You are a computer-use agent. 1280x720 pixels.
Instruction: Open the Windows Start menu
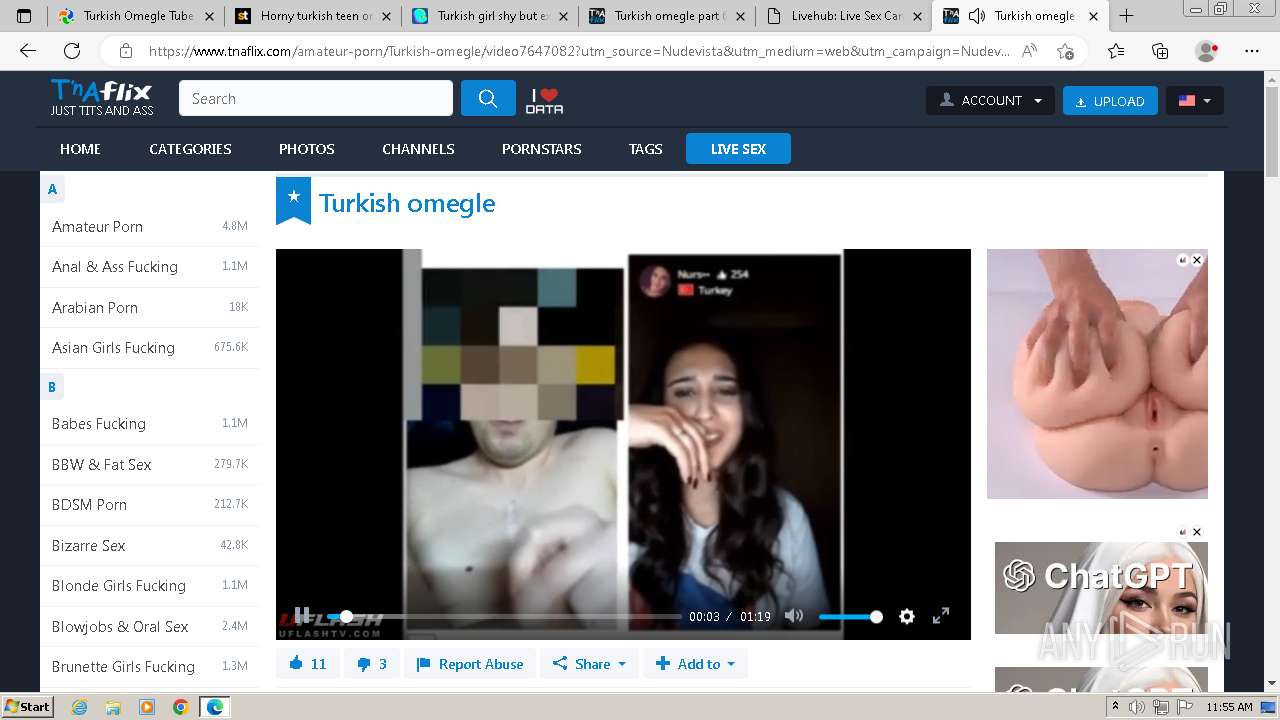27,707
